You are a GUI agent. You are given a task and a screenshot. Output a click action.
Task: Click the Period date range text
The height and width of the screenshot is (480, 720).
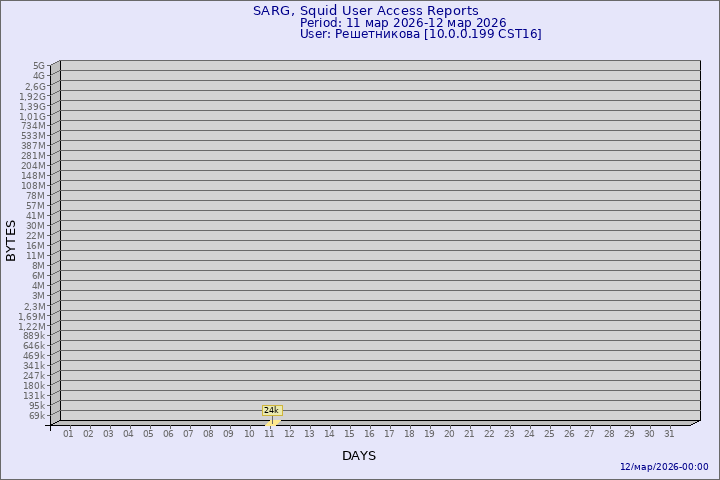click(x=402, y=23)
